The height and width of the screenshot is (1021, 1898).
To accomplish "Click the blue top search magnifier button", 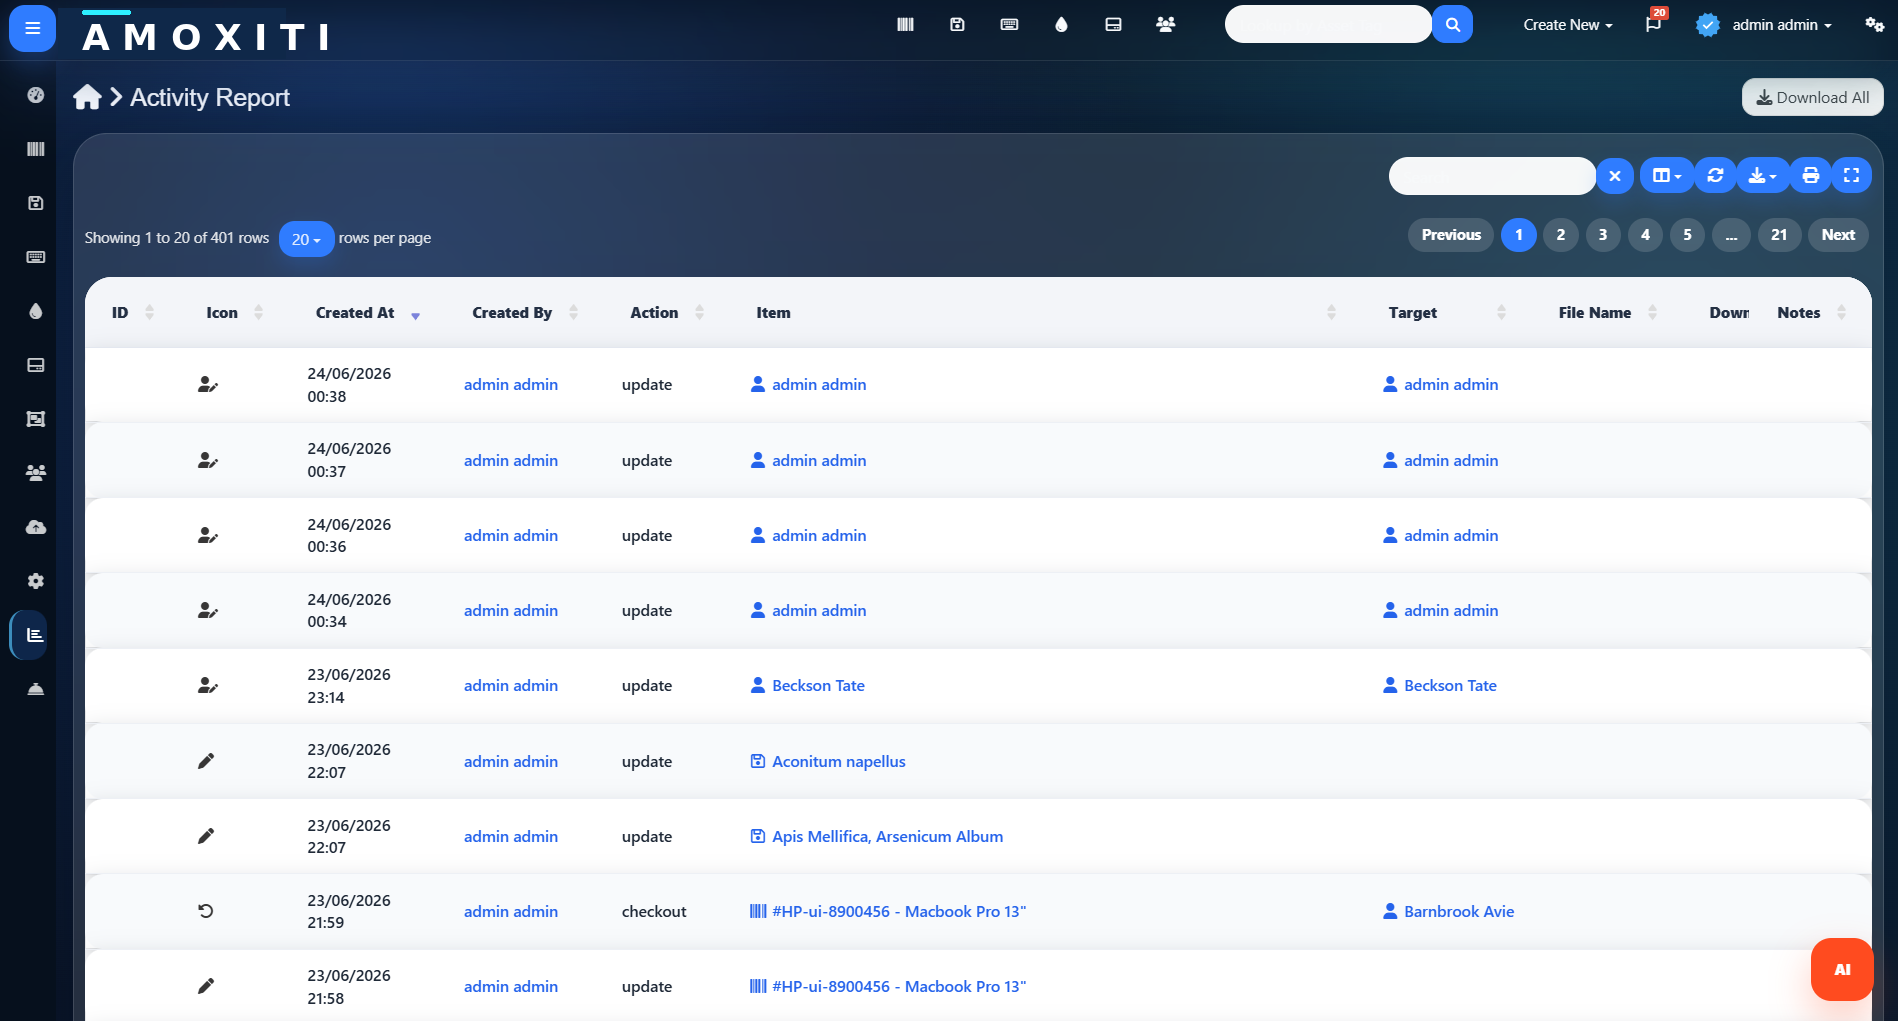I will [x=1452, y=24].
